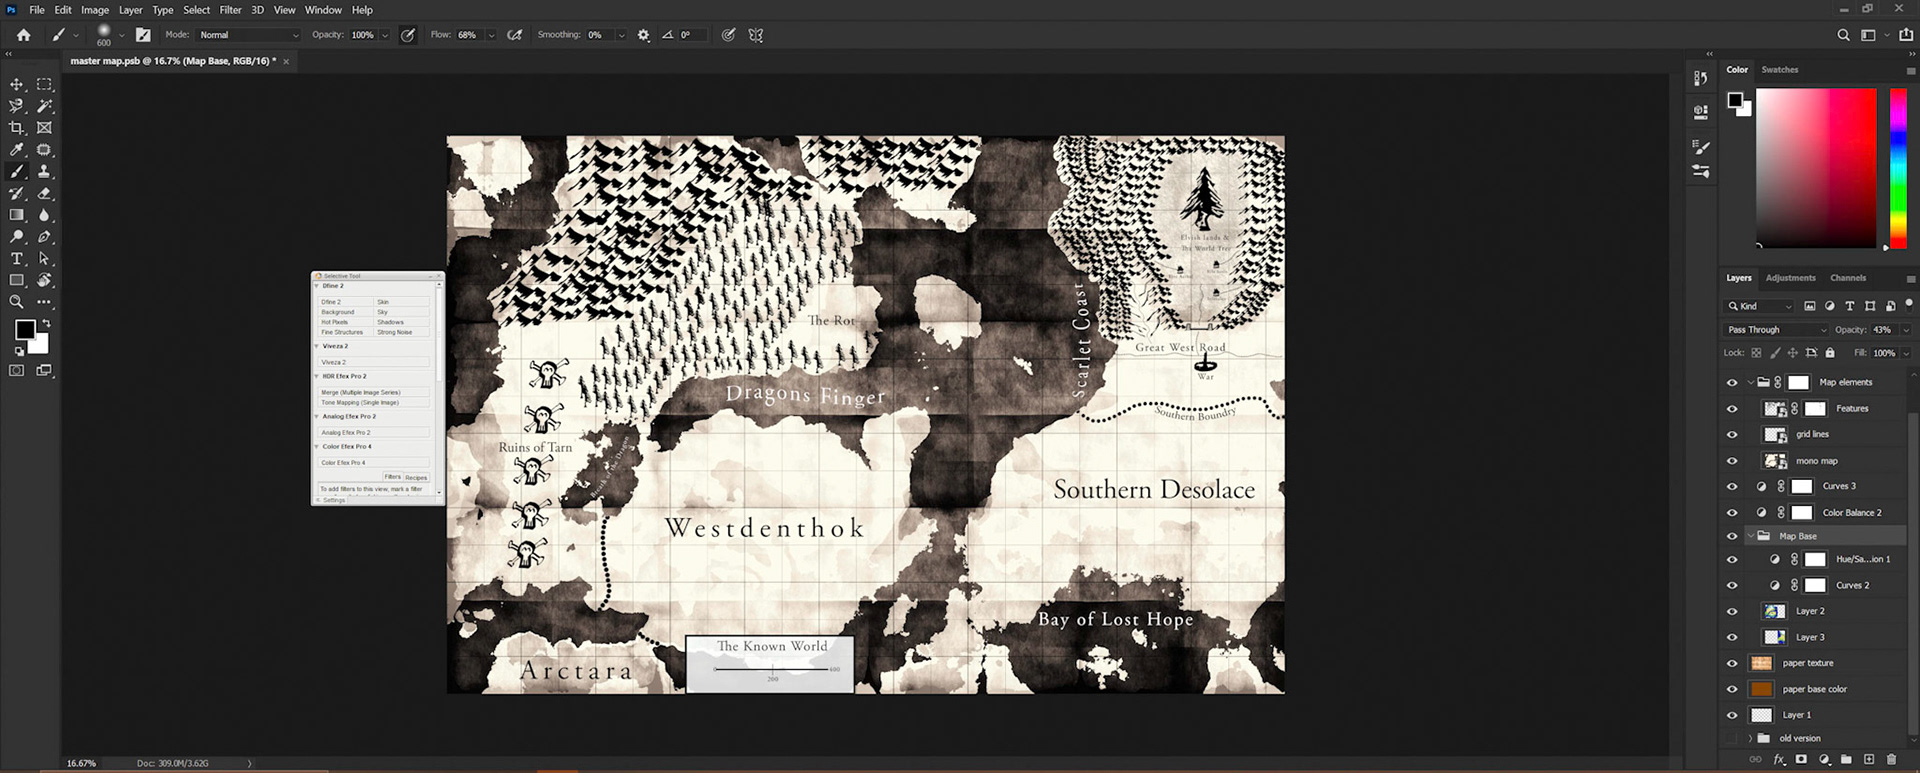Image resolution: width=1920 pixels, height=773 pixels.
Task: Show the old version layer group
Action: click(1732, 738)
